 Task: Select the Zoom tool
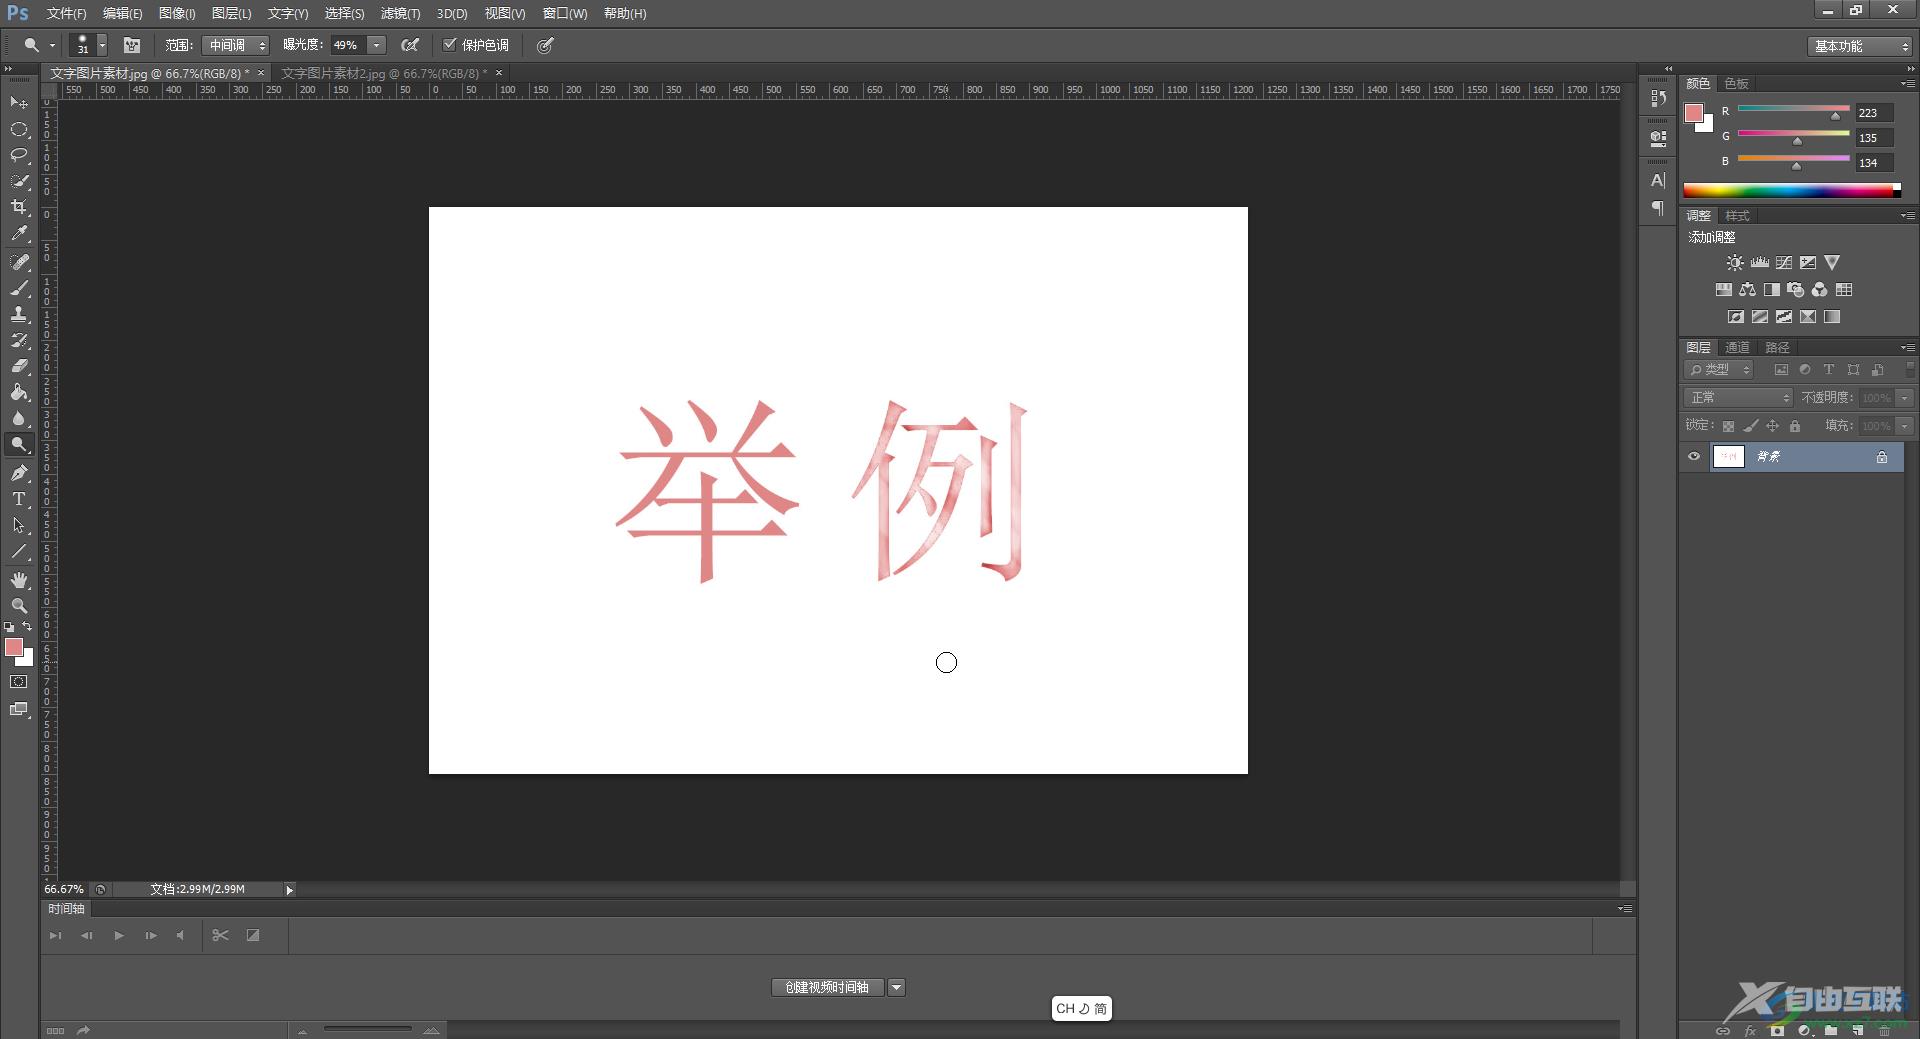point(19,606)
